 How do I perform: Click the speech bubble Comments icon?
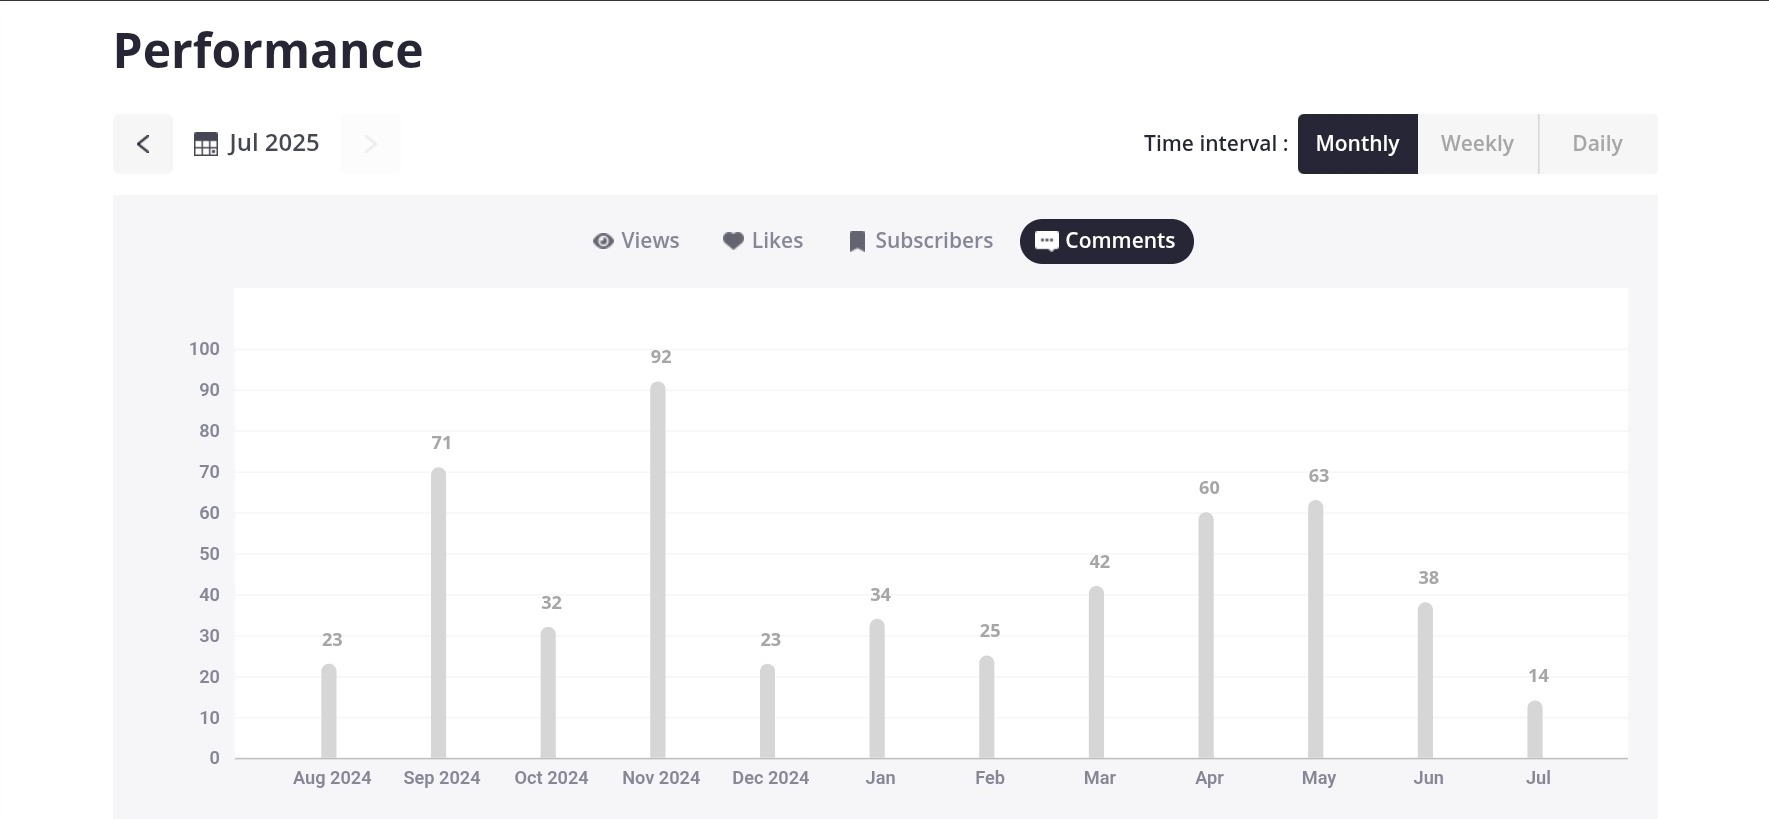1046,241
